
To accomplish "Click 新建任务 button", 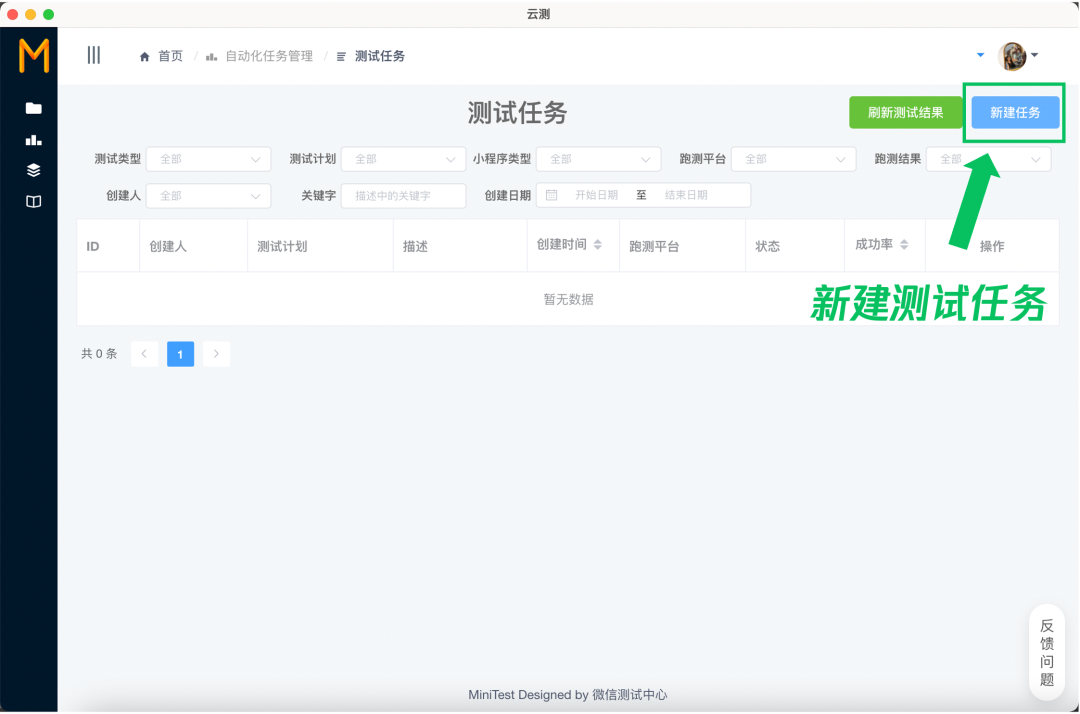I will pyautogui.click(x=1015, y=112).
